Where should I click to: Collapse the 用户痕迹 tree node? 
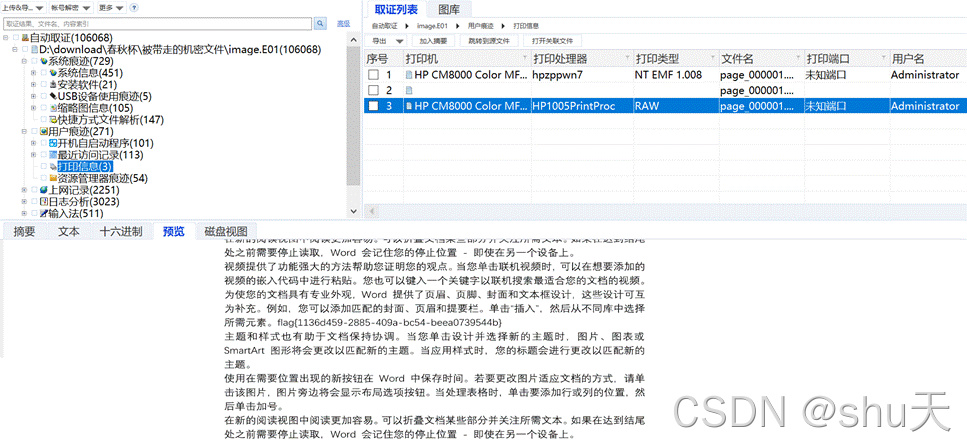[x=24, y=131]
